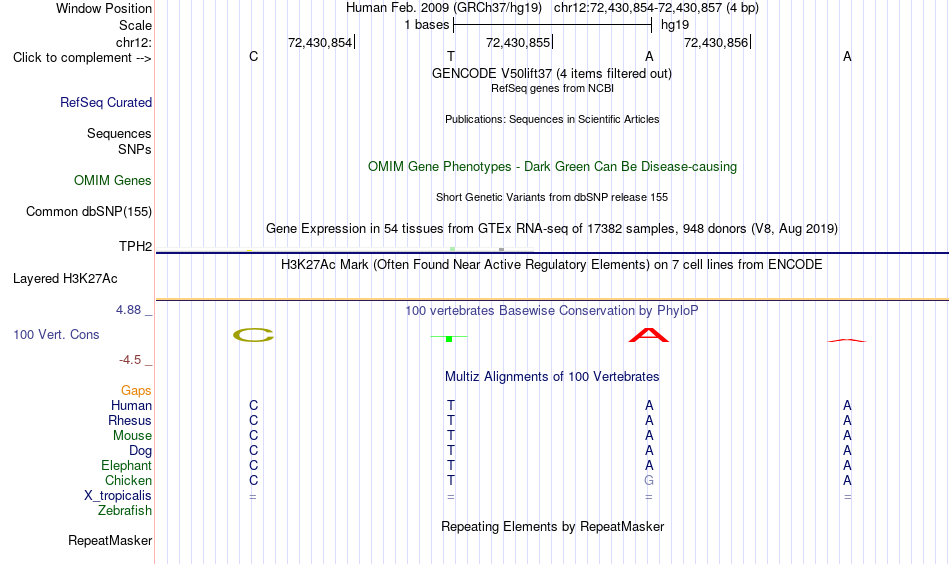Screen dimensions: 950x564
Task: Open the OMIM Genes track label
Action: (x=113, y=181)
